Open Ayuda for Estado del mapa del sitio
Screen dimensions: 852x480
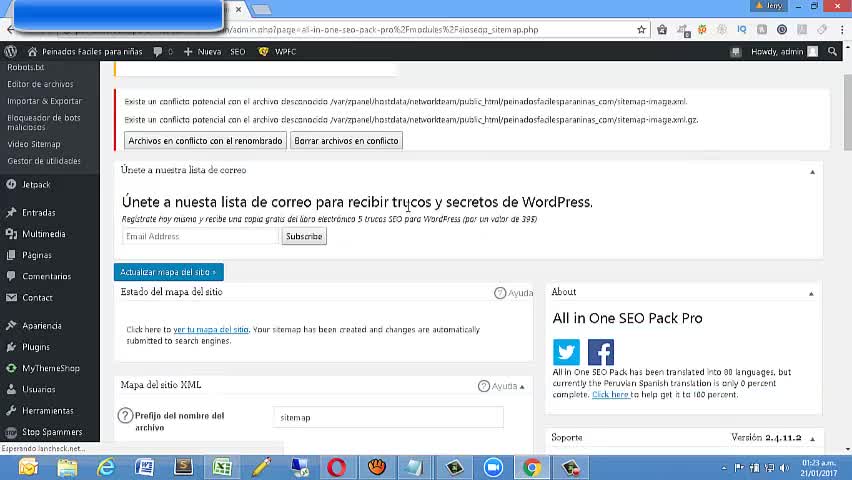click(x=513, y=293)
